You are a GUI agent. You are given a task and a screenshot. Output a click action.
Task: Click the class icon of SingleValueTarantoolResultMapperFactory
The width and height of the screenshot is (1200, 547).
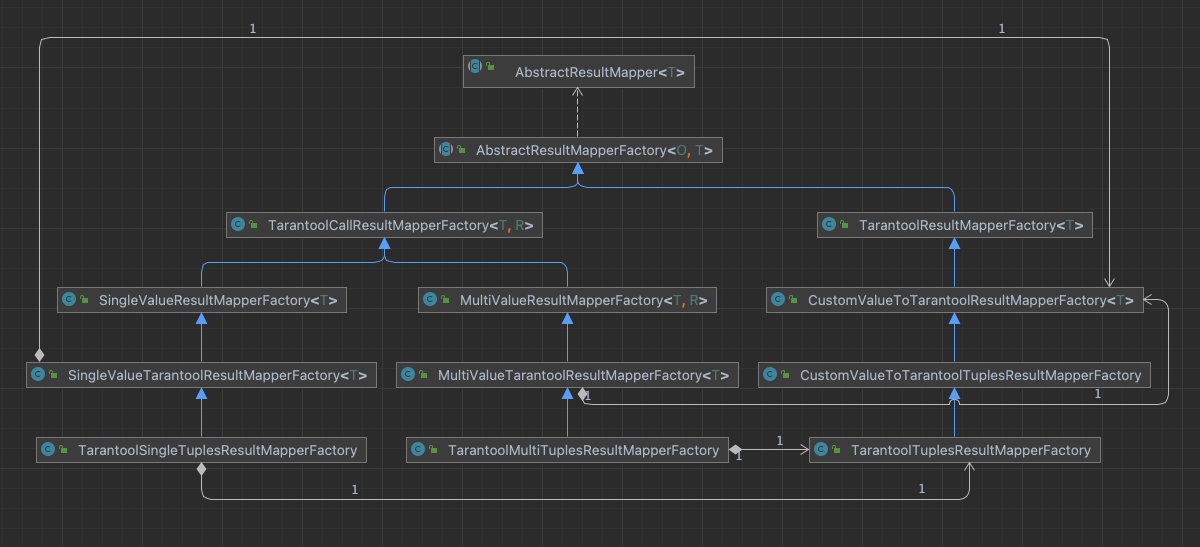(x=38, y=375)
